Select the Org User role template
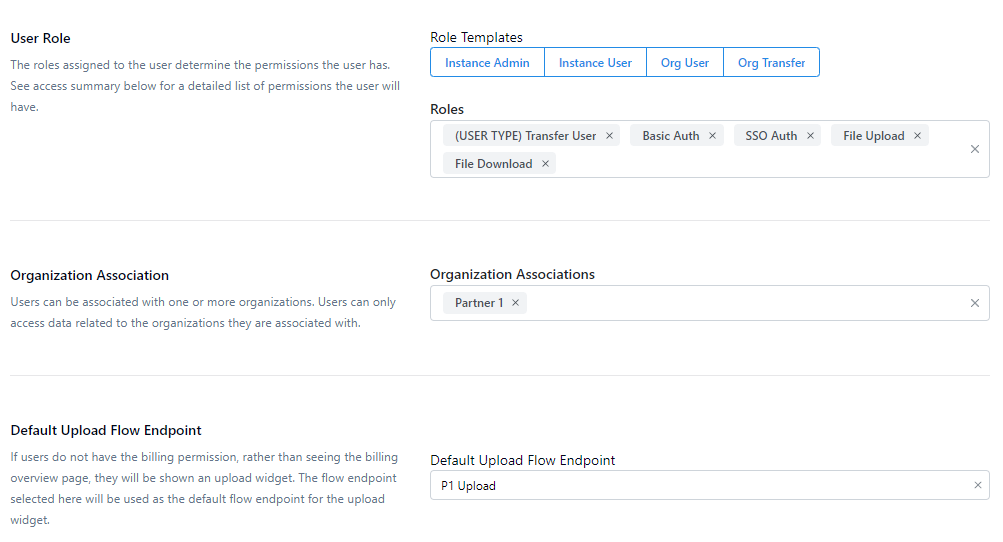1003x542 pixels. (684, 63)
